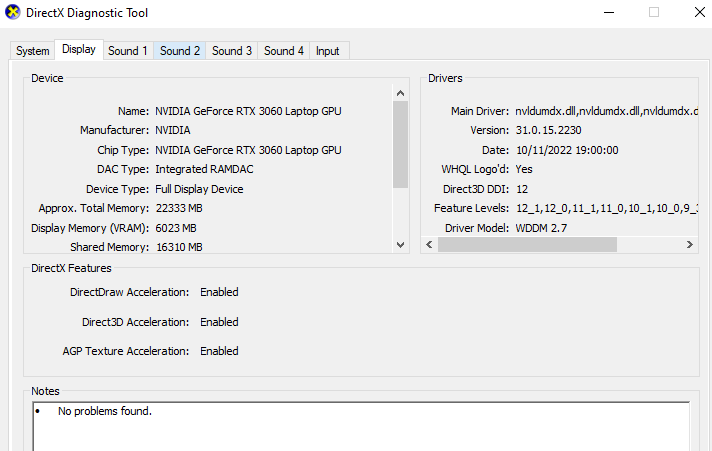Click the 'Drivers' group heading

tap(445, 78)
